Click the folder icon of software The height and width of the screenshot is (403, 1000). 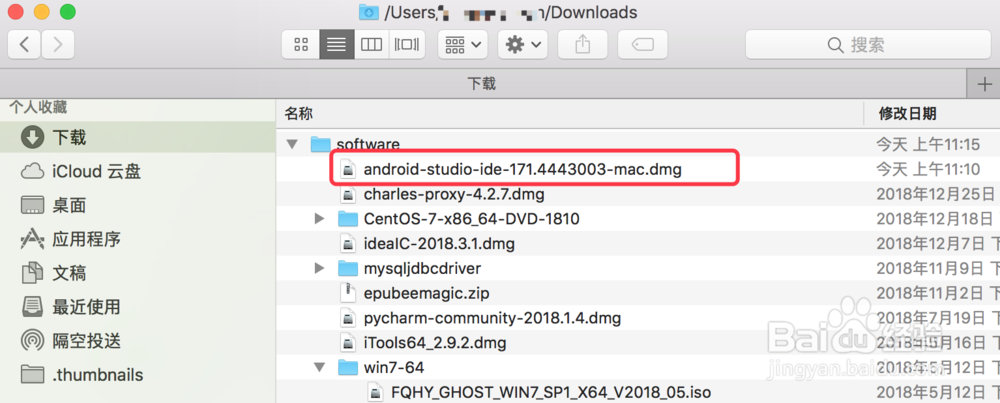click(321, 145)
